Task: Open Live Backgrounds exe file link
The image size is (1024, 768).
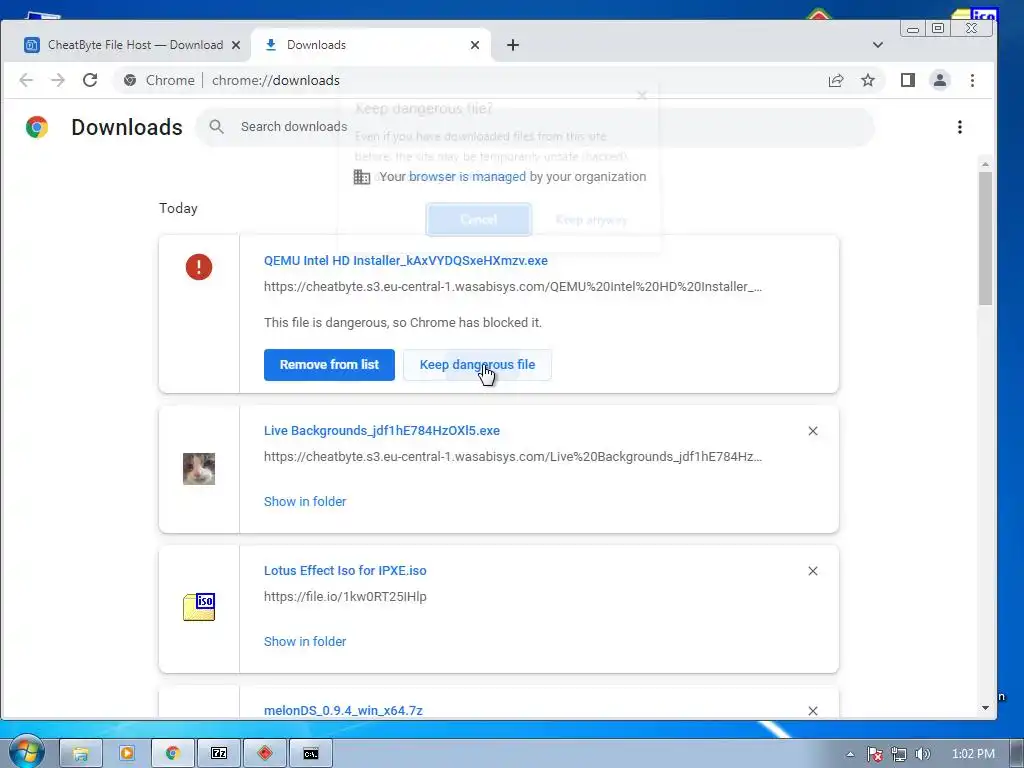Action: pos(382,431)
